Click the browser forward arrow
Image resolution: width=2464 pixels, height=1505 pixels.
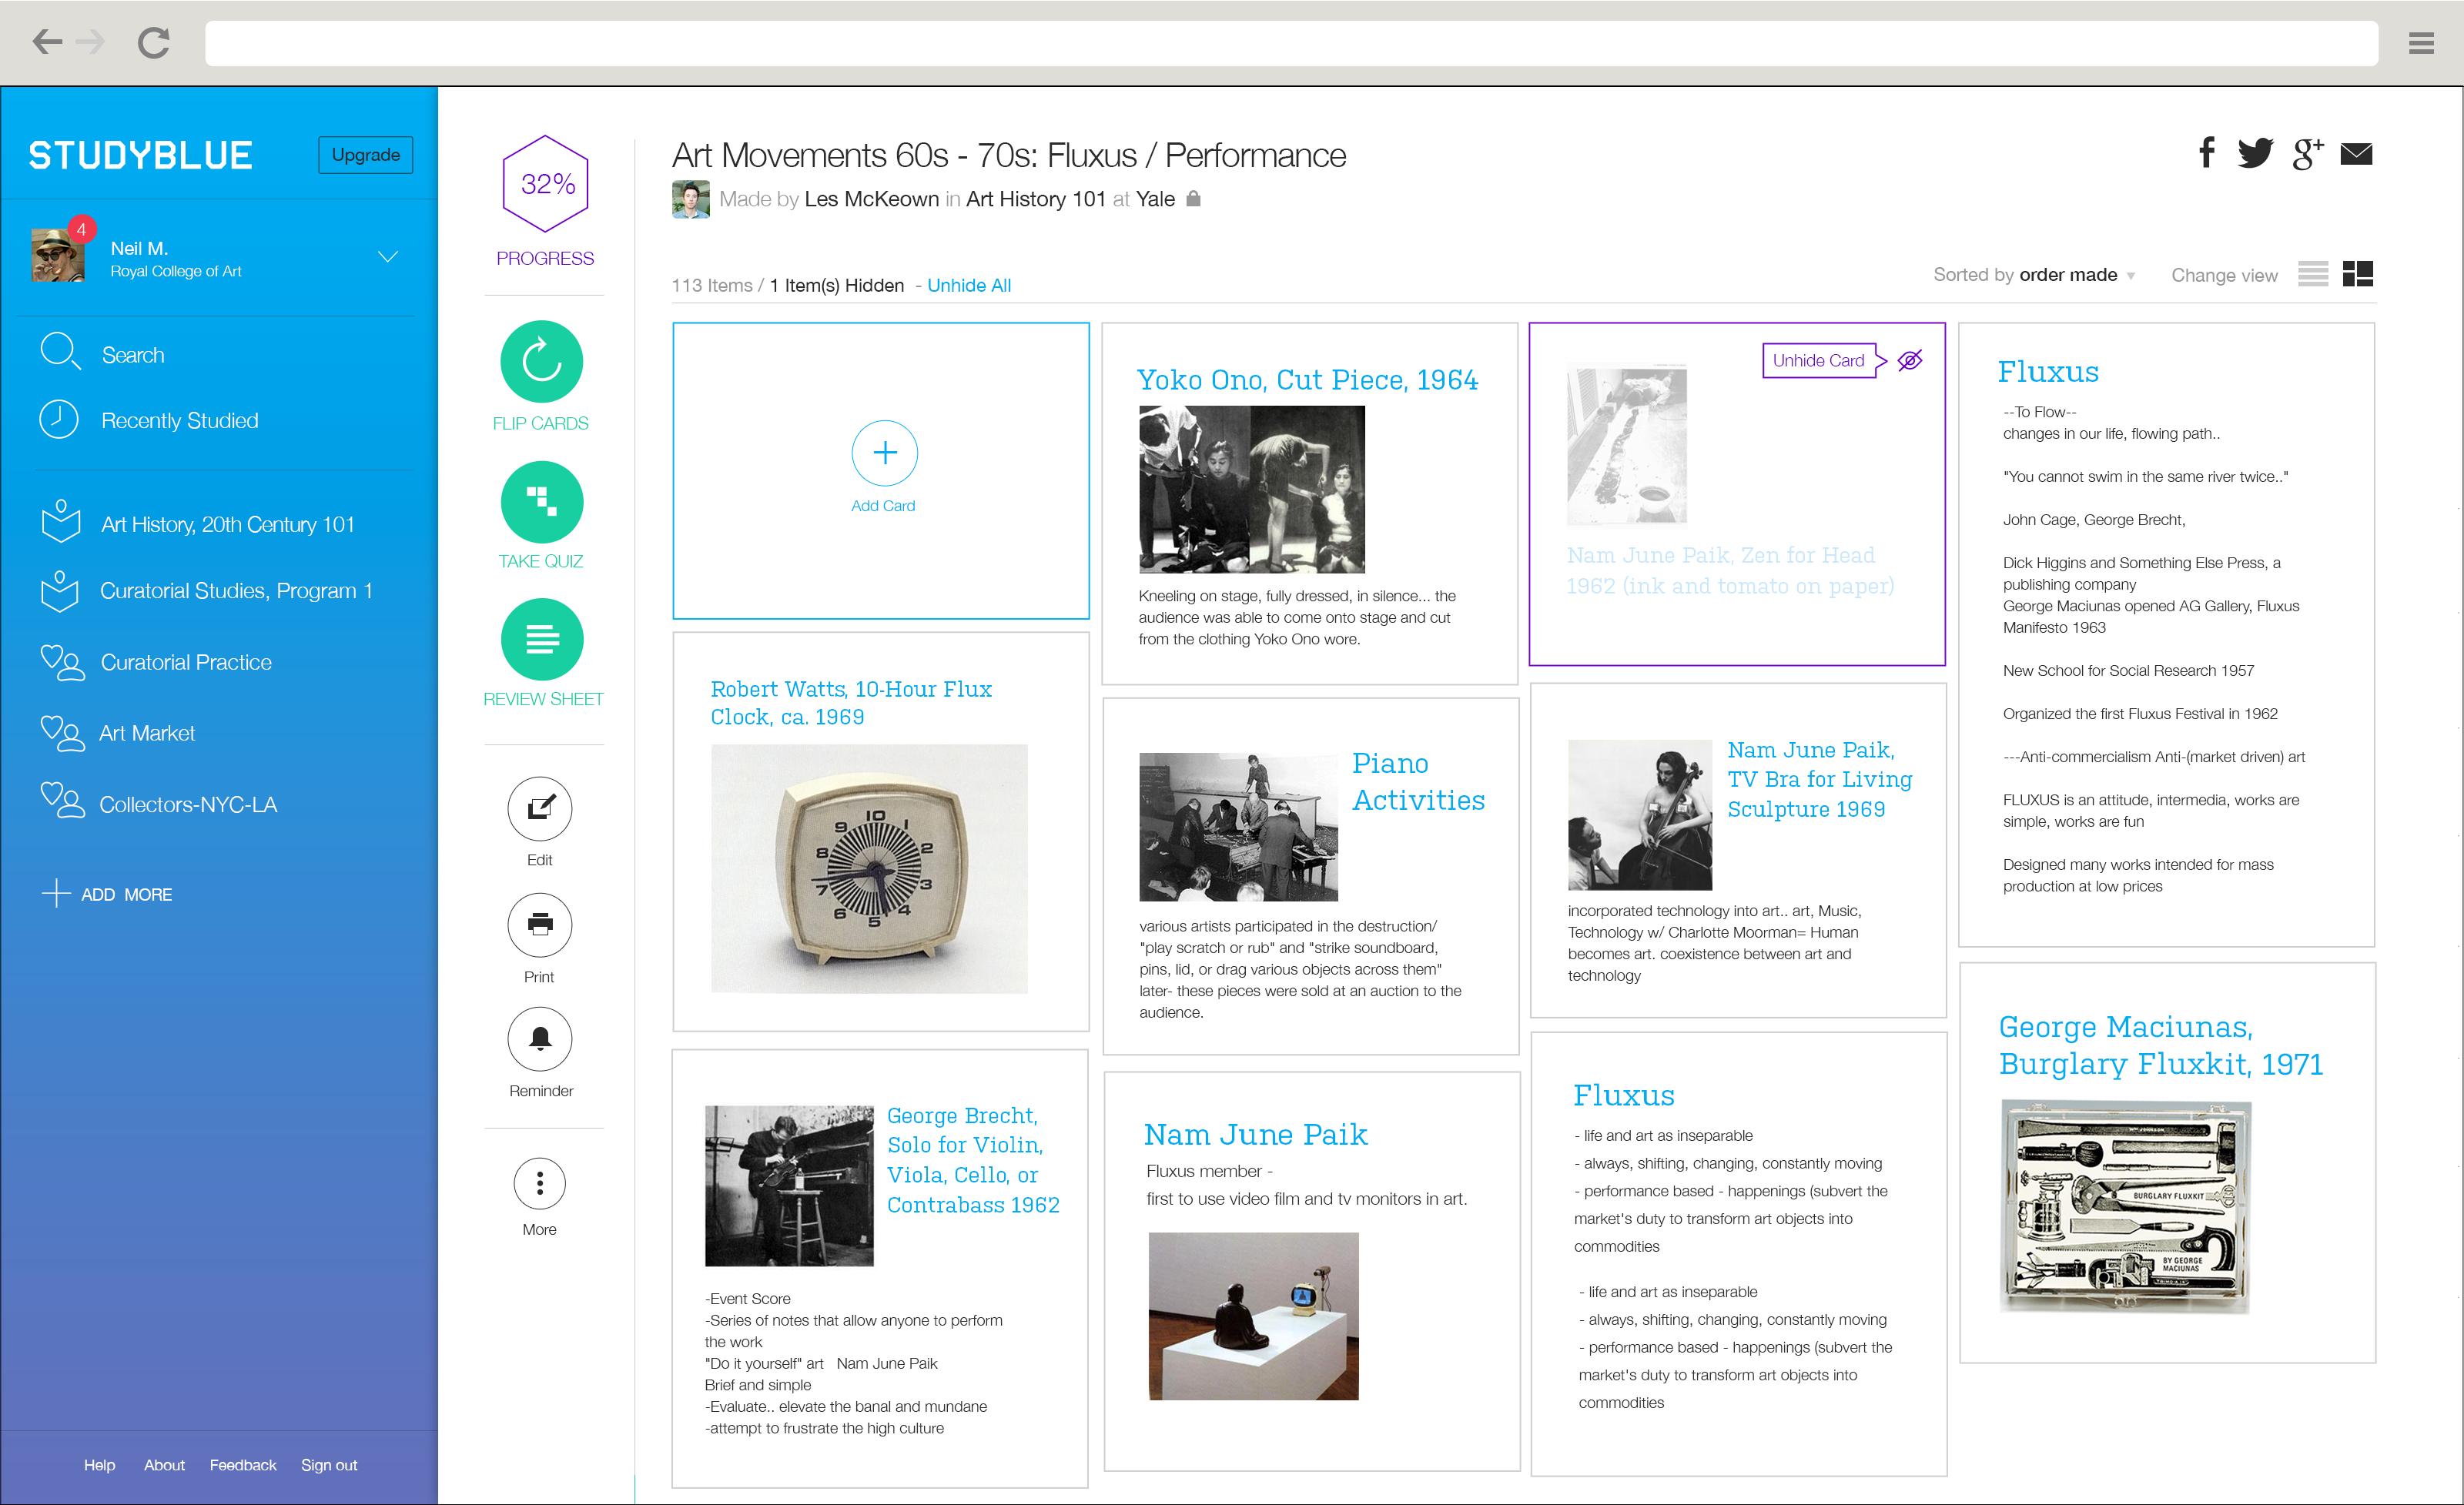pyautogui.click(x=91, y=42)
